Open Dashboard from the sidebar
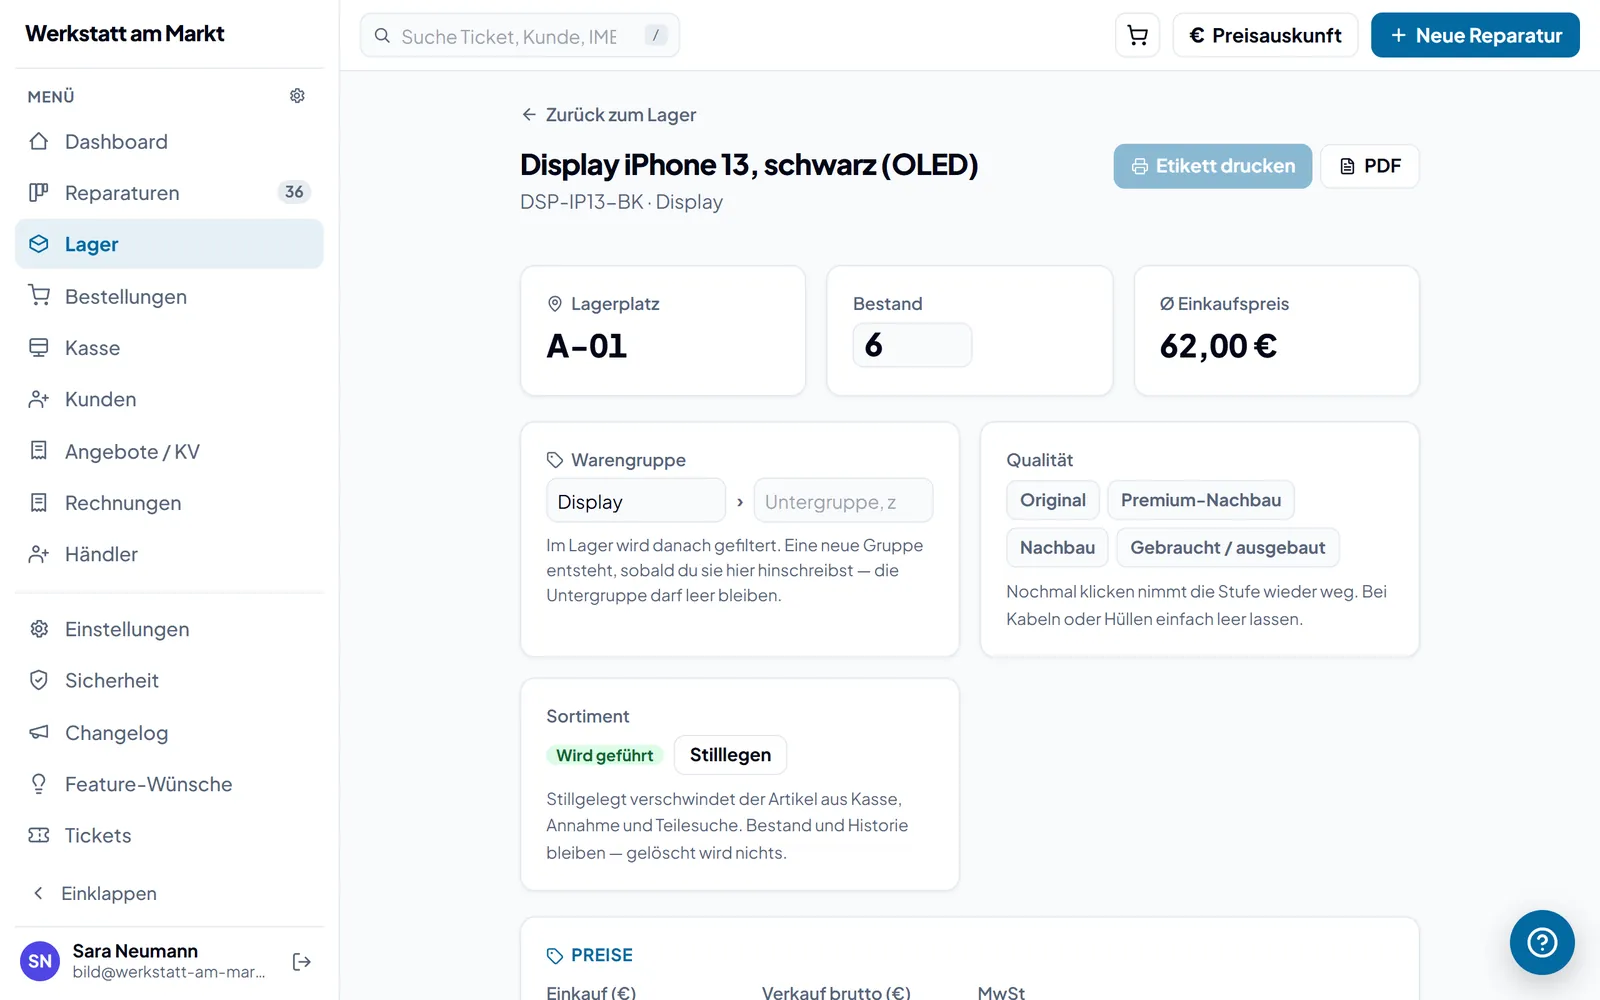 tap(169, 142)
